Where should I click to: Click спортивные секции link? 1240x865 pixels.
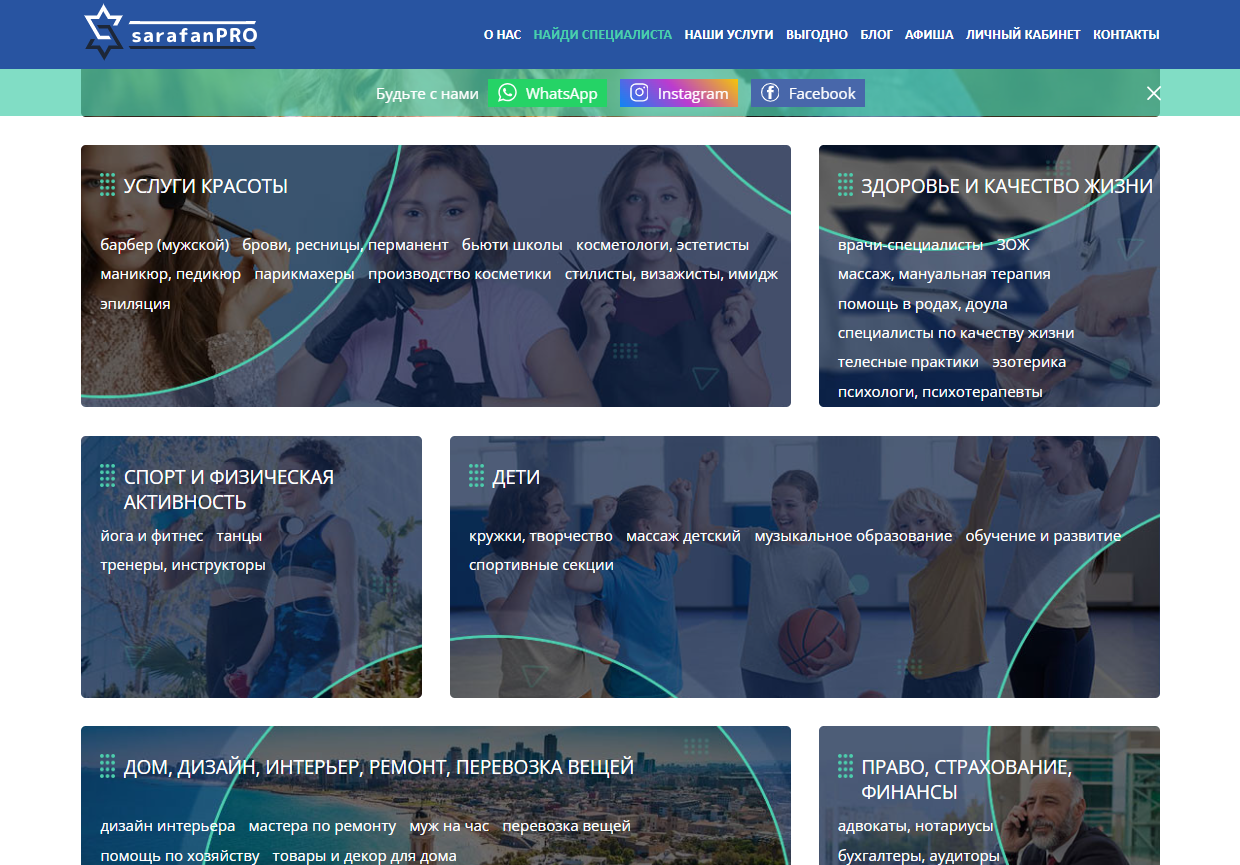(541, 565)
